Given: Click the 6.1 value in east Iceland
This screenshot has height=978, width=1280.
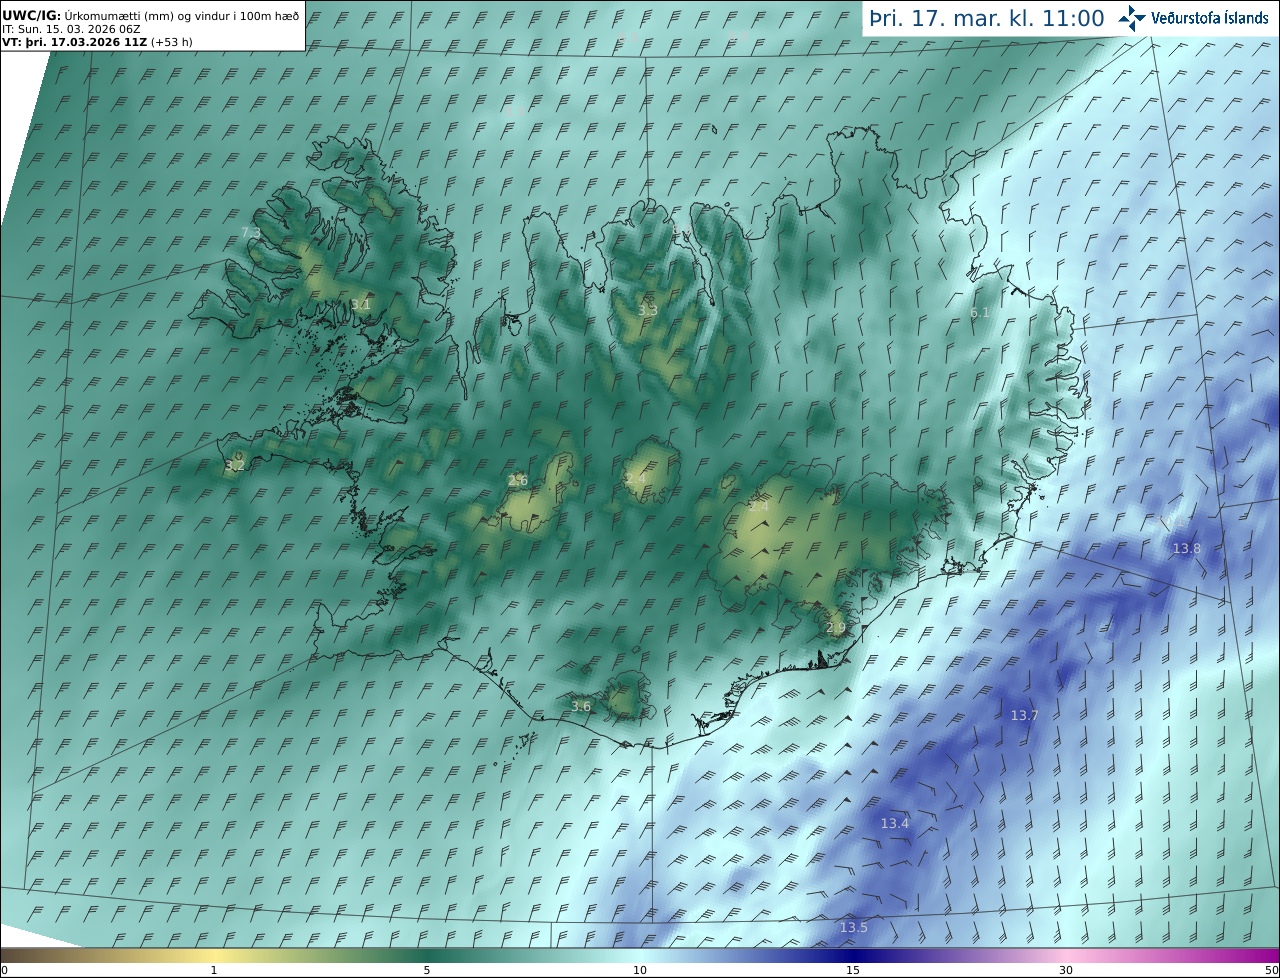Looking at the screenshot, I should click(x=980, y=313).
